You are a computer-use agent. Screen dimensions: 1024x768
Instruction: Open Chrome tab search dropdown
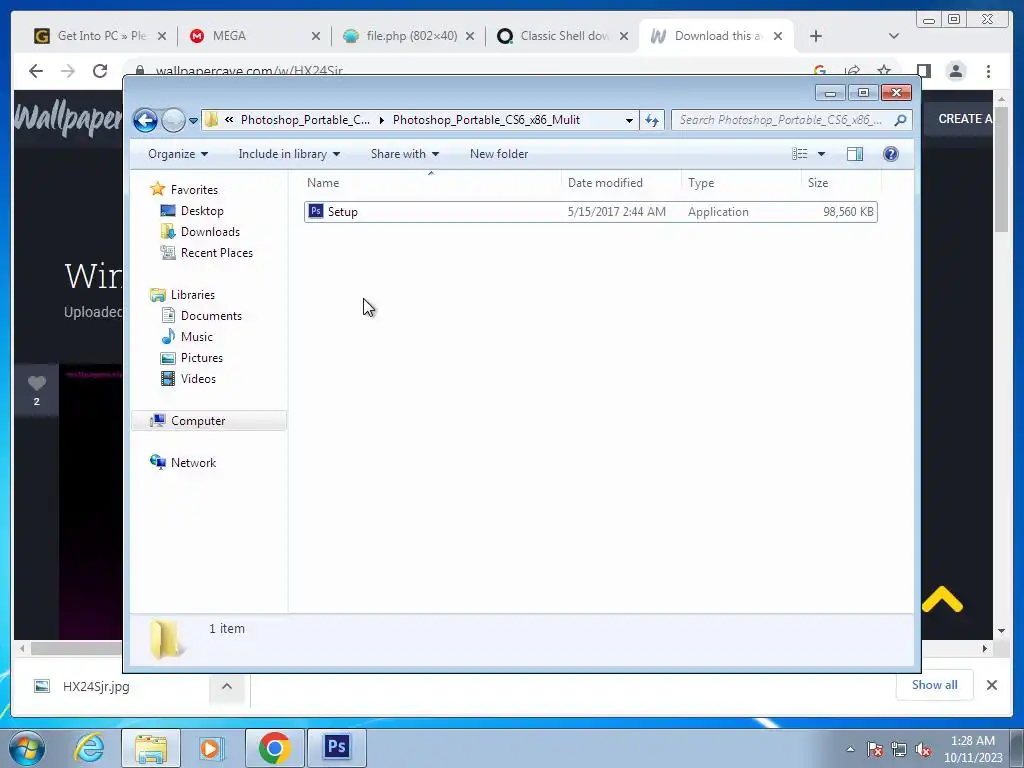(x=894, y=37)
